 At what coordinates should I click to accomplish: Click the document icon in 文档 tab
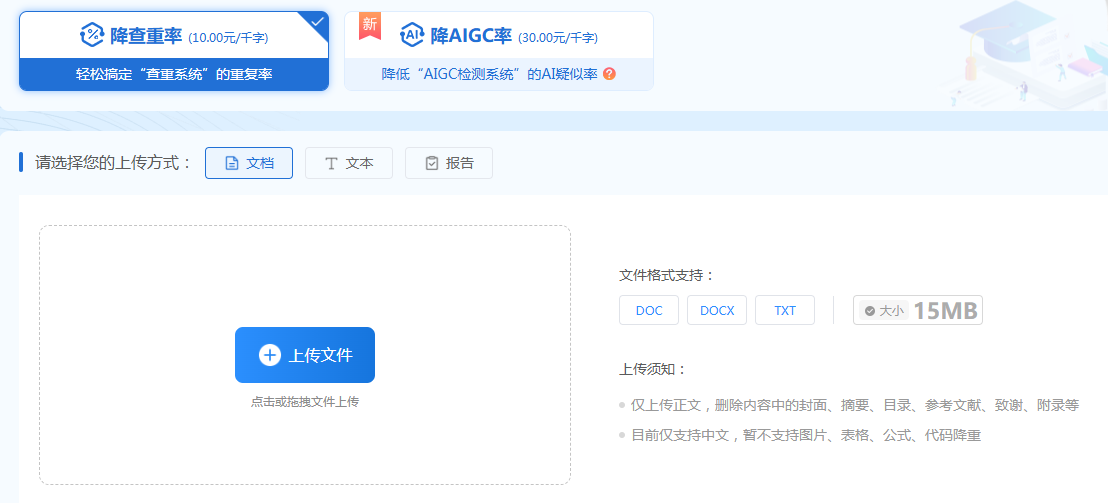[x=231, y=163]
